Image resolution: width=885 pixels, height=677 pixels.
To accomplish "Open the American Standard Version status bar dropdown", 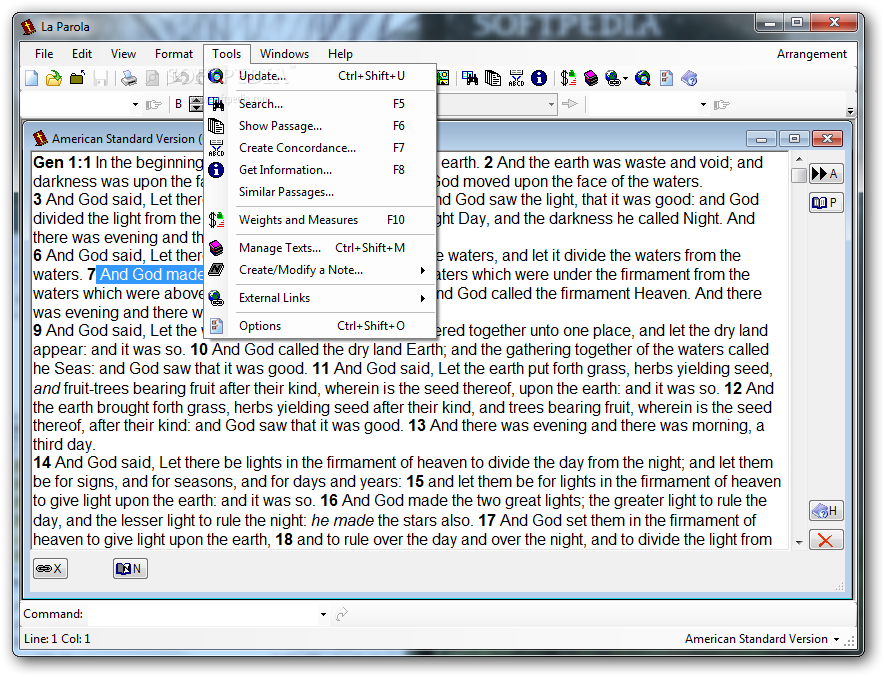I will click(x=836, y=639).
